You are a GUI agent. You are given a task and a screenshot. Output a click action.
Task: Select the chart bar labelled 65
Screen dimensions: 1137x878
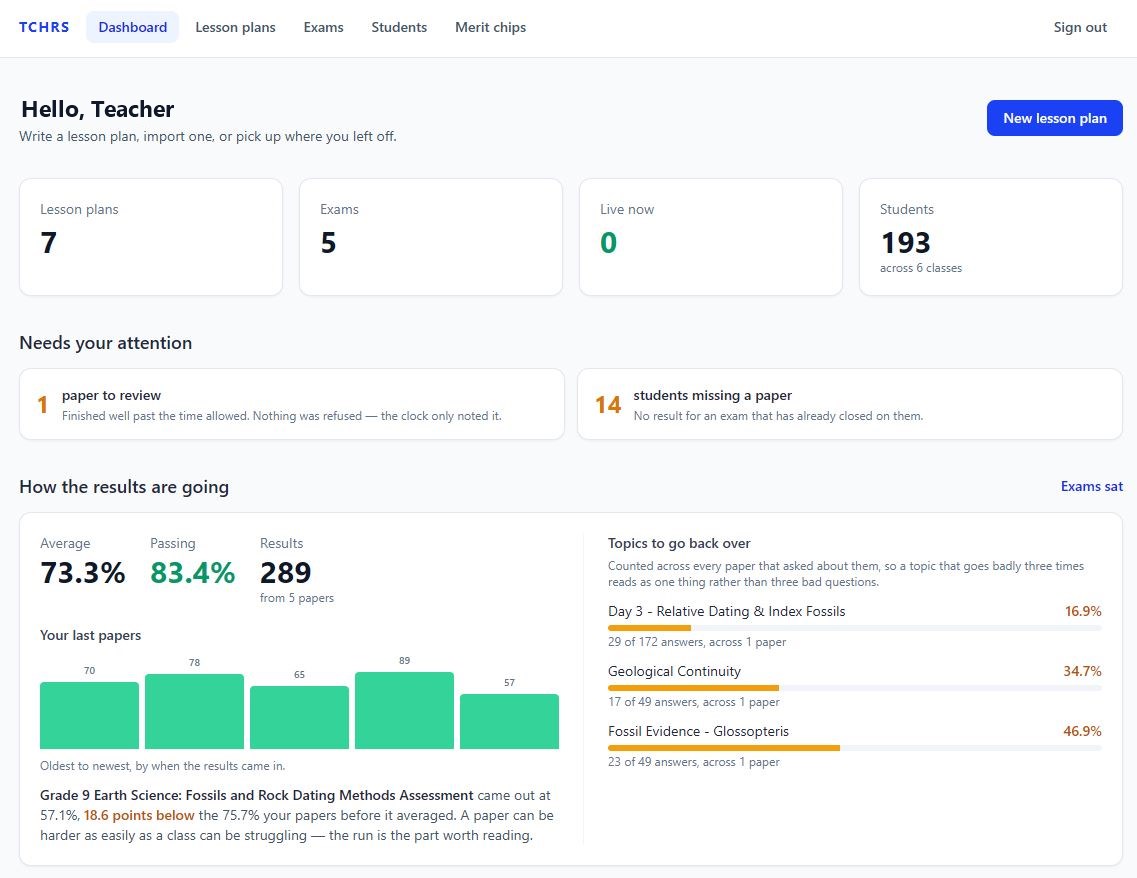pyautogui.click(x=299, y=717)
